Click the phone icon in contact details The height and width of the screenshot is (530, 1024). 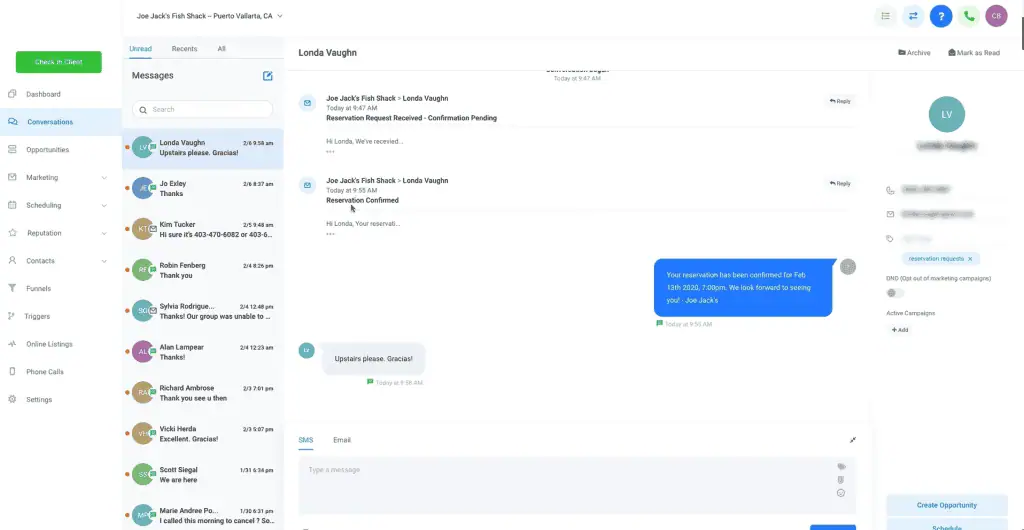pyautogui.click(x=889, y=191)
